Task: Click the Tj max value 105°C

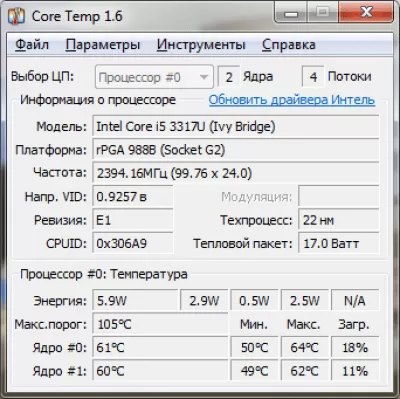Action: coord(160,324)
